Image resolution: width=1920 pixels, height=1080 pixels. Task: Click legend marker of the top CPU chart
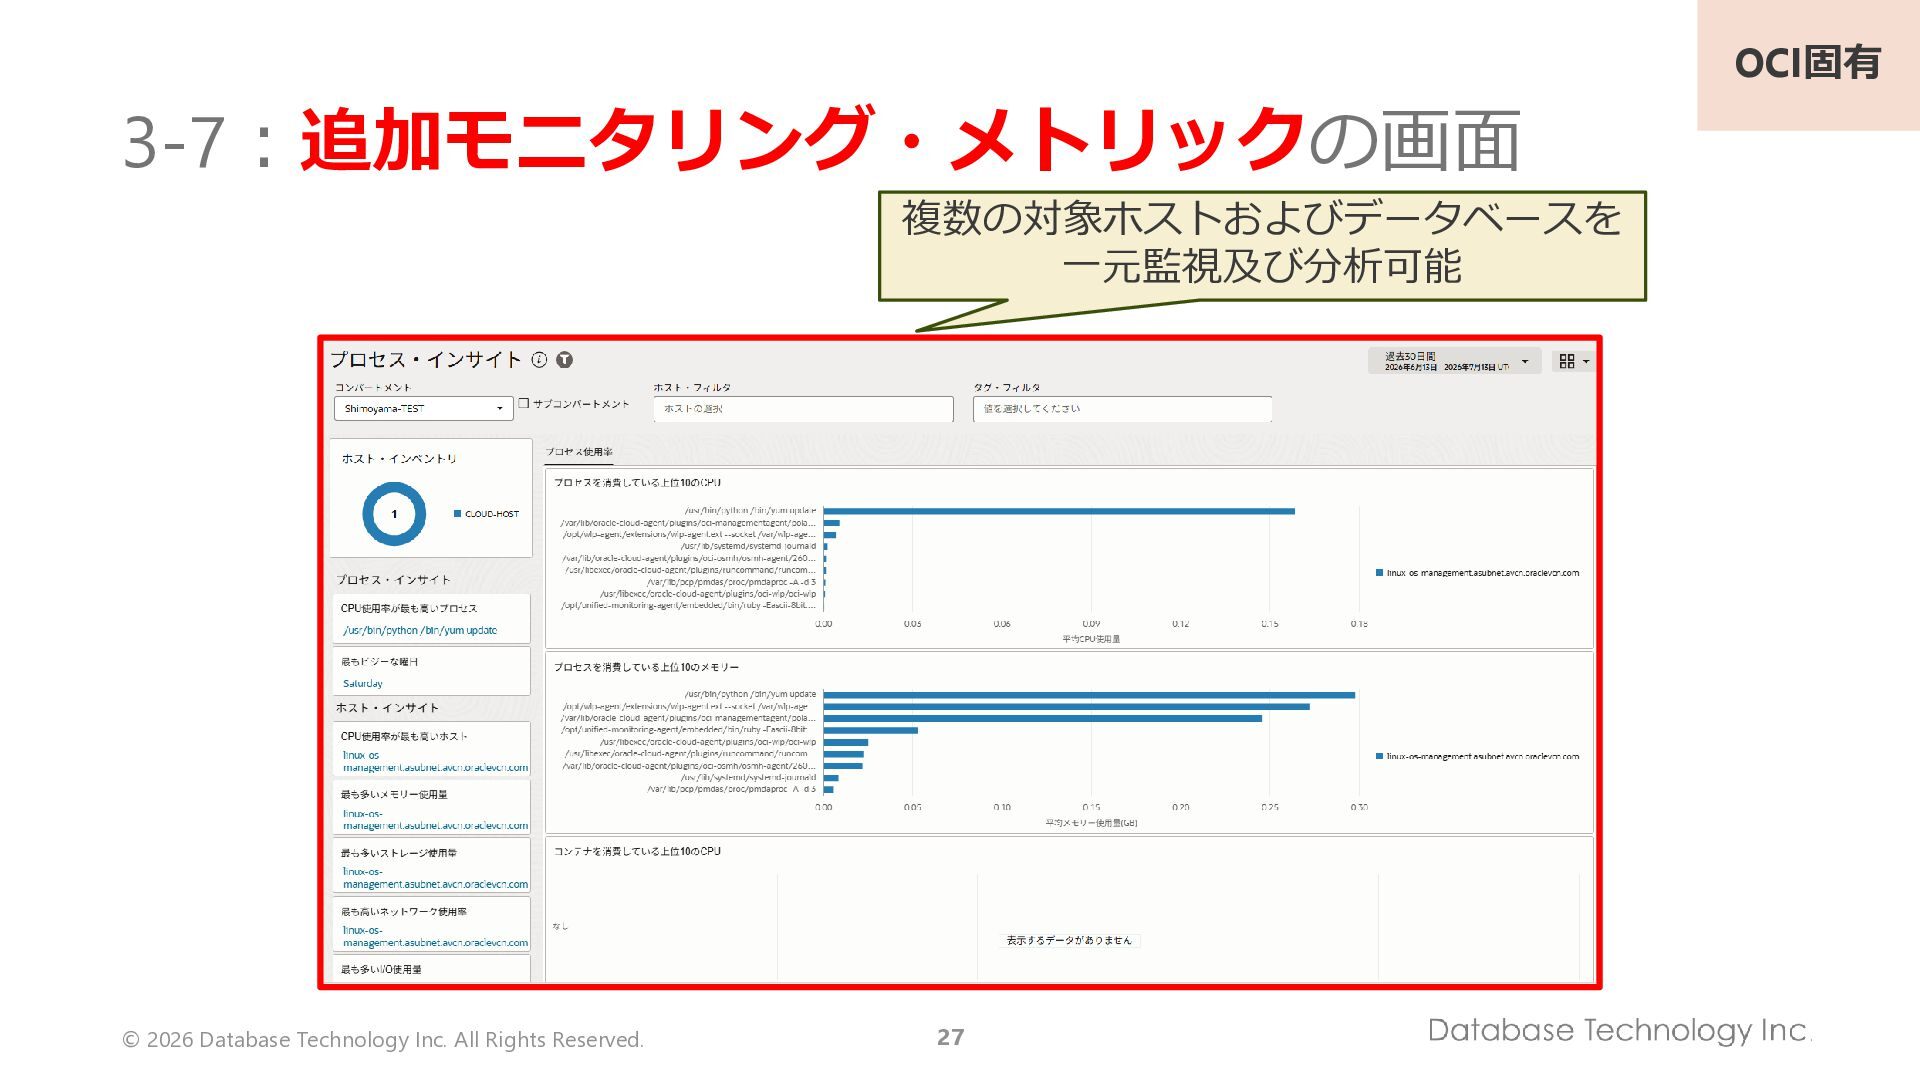tap(1380, 573)
